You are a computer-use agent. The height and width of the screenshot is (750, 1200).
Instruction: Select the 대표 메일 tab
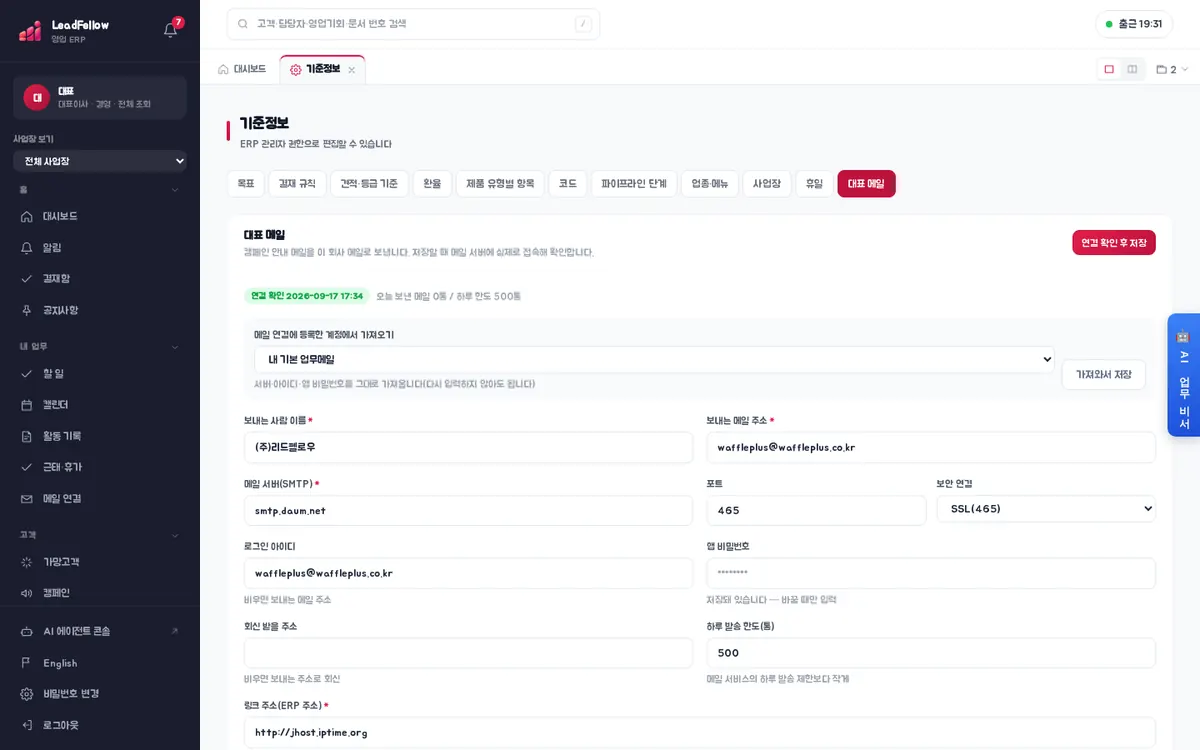coord(866,184)
